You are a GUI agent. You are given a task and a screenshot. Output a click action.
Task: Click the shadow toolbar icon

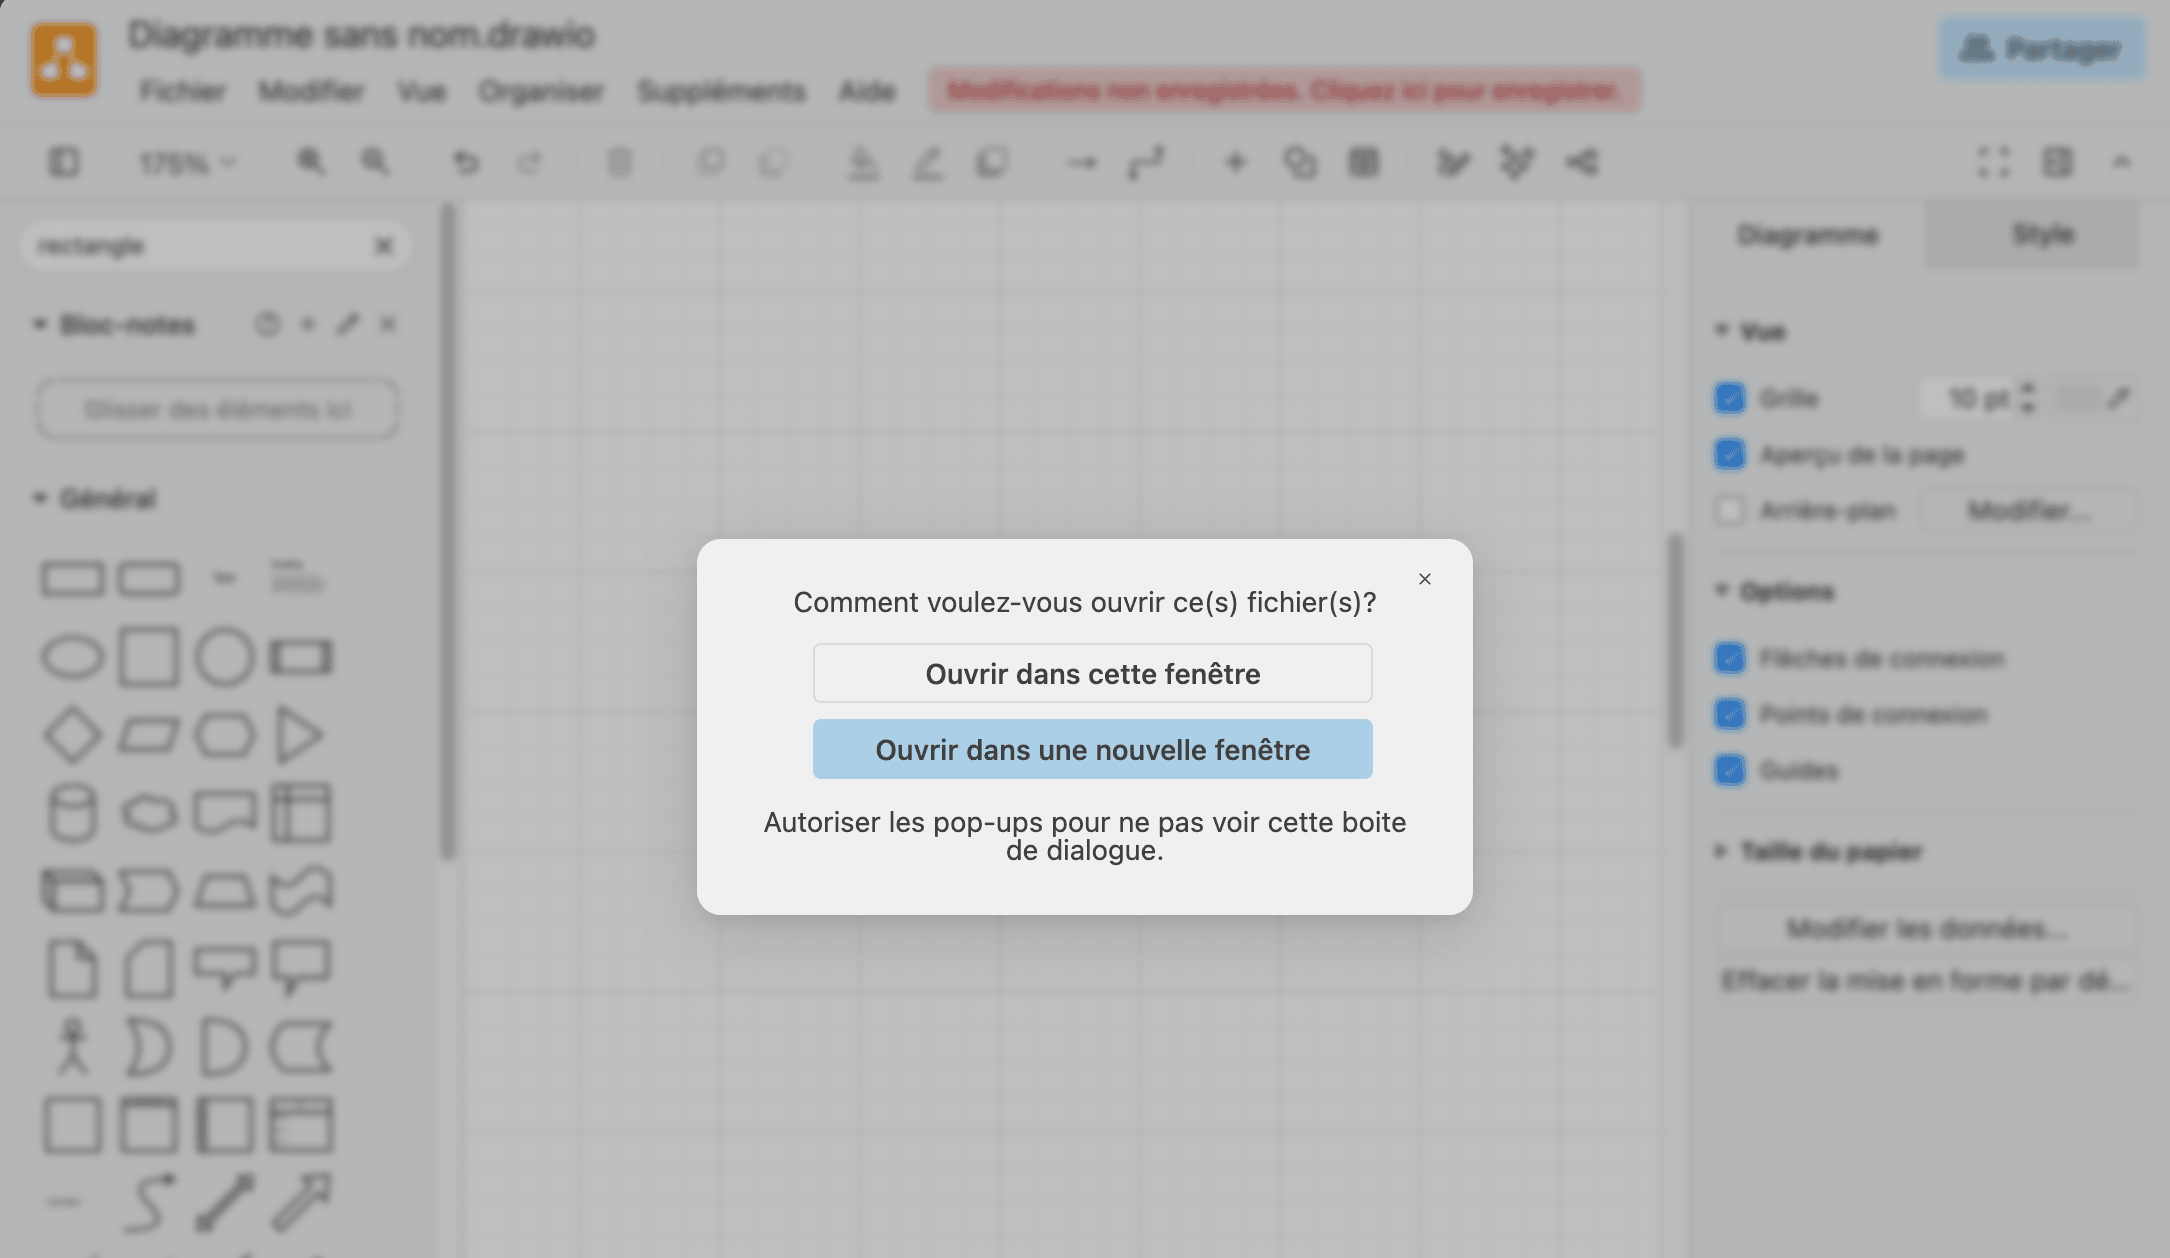click(991, 162)
